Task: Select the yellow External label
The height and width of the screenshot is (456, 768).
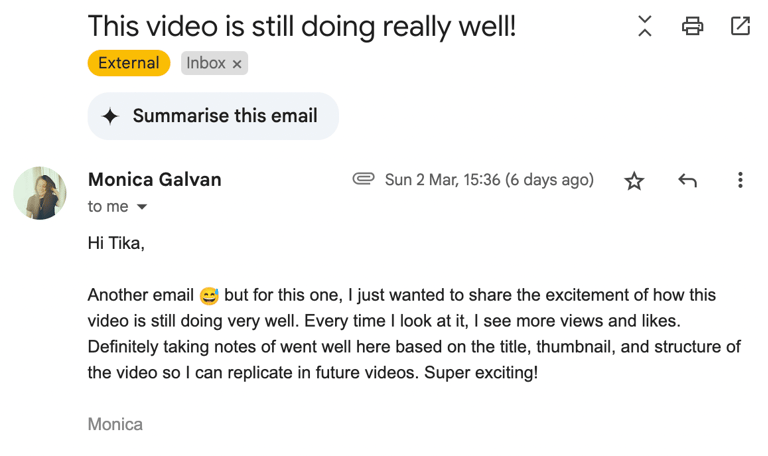Action: point(128,63)
